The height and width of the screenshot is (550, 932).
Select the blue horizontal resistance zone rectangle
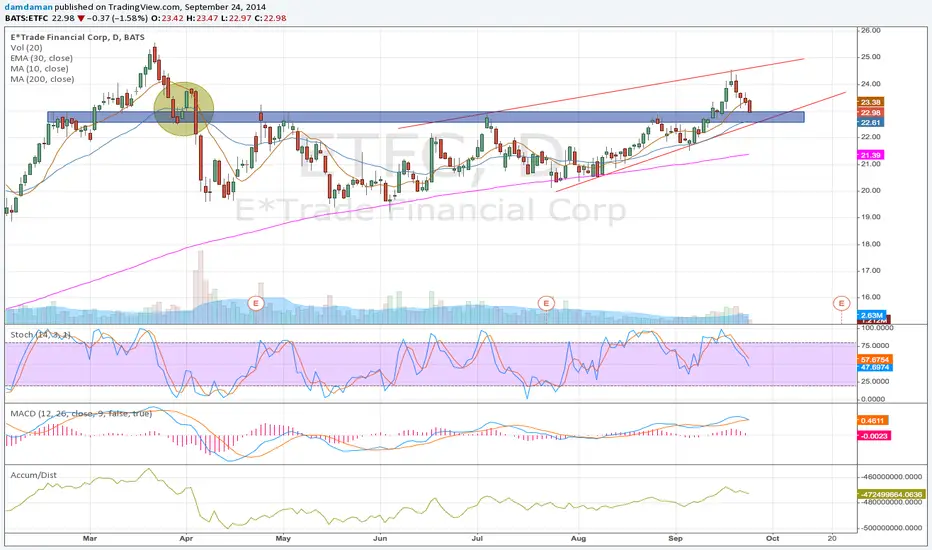point(426,117)
